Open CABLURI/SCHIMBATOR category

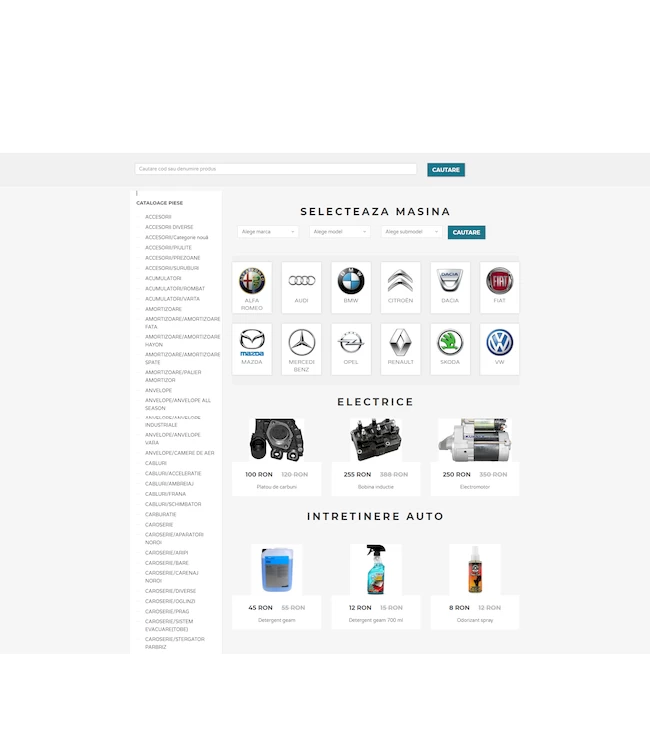[x=173, y=504]
